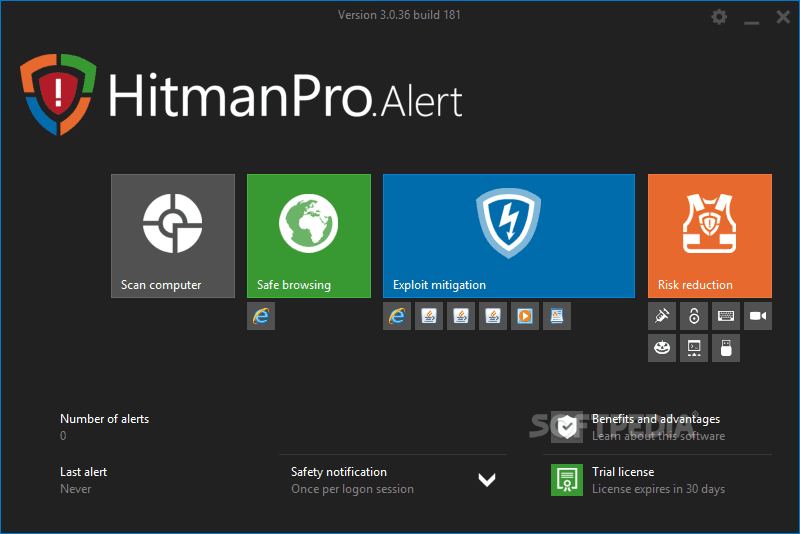Click the webcam camera icon
This screenshot has width=800, height=534.
758,316
